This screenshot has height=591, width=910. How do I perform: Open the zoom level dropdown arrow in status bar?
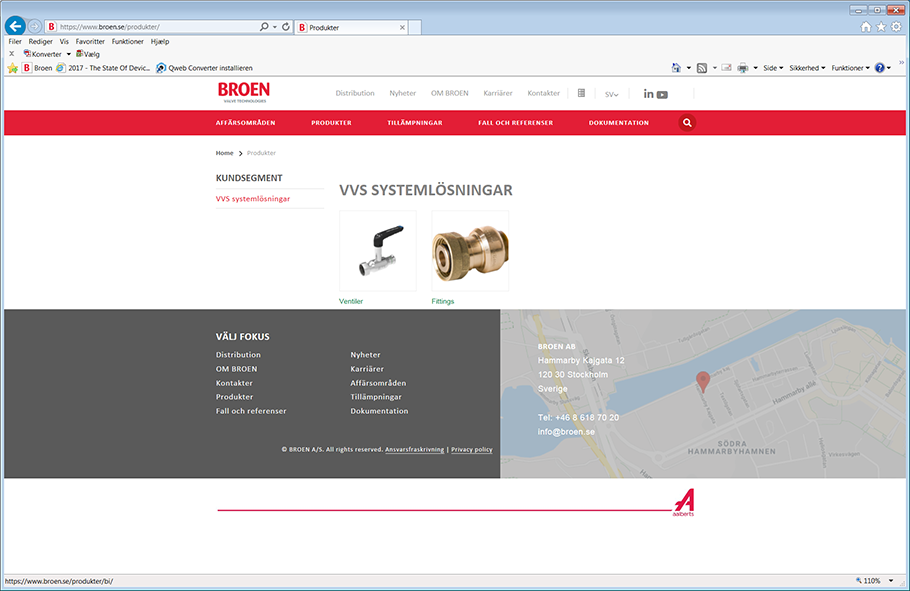tap(891, 581)
